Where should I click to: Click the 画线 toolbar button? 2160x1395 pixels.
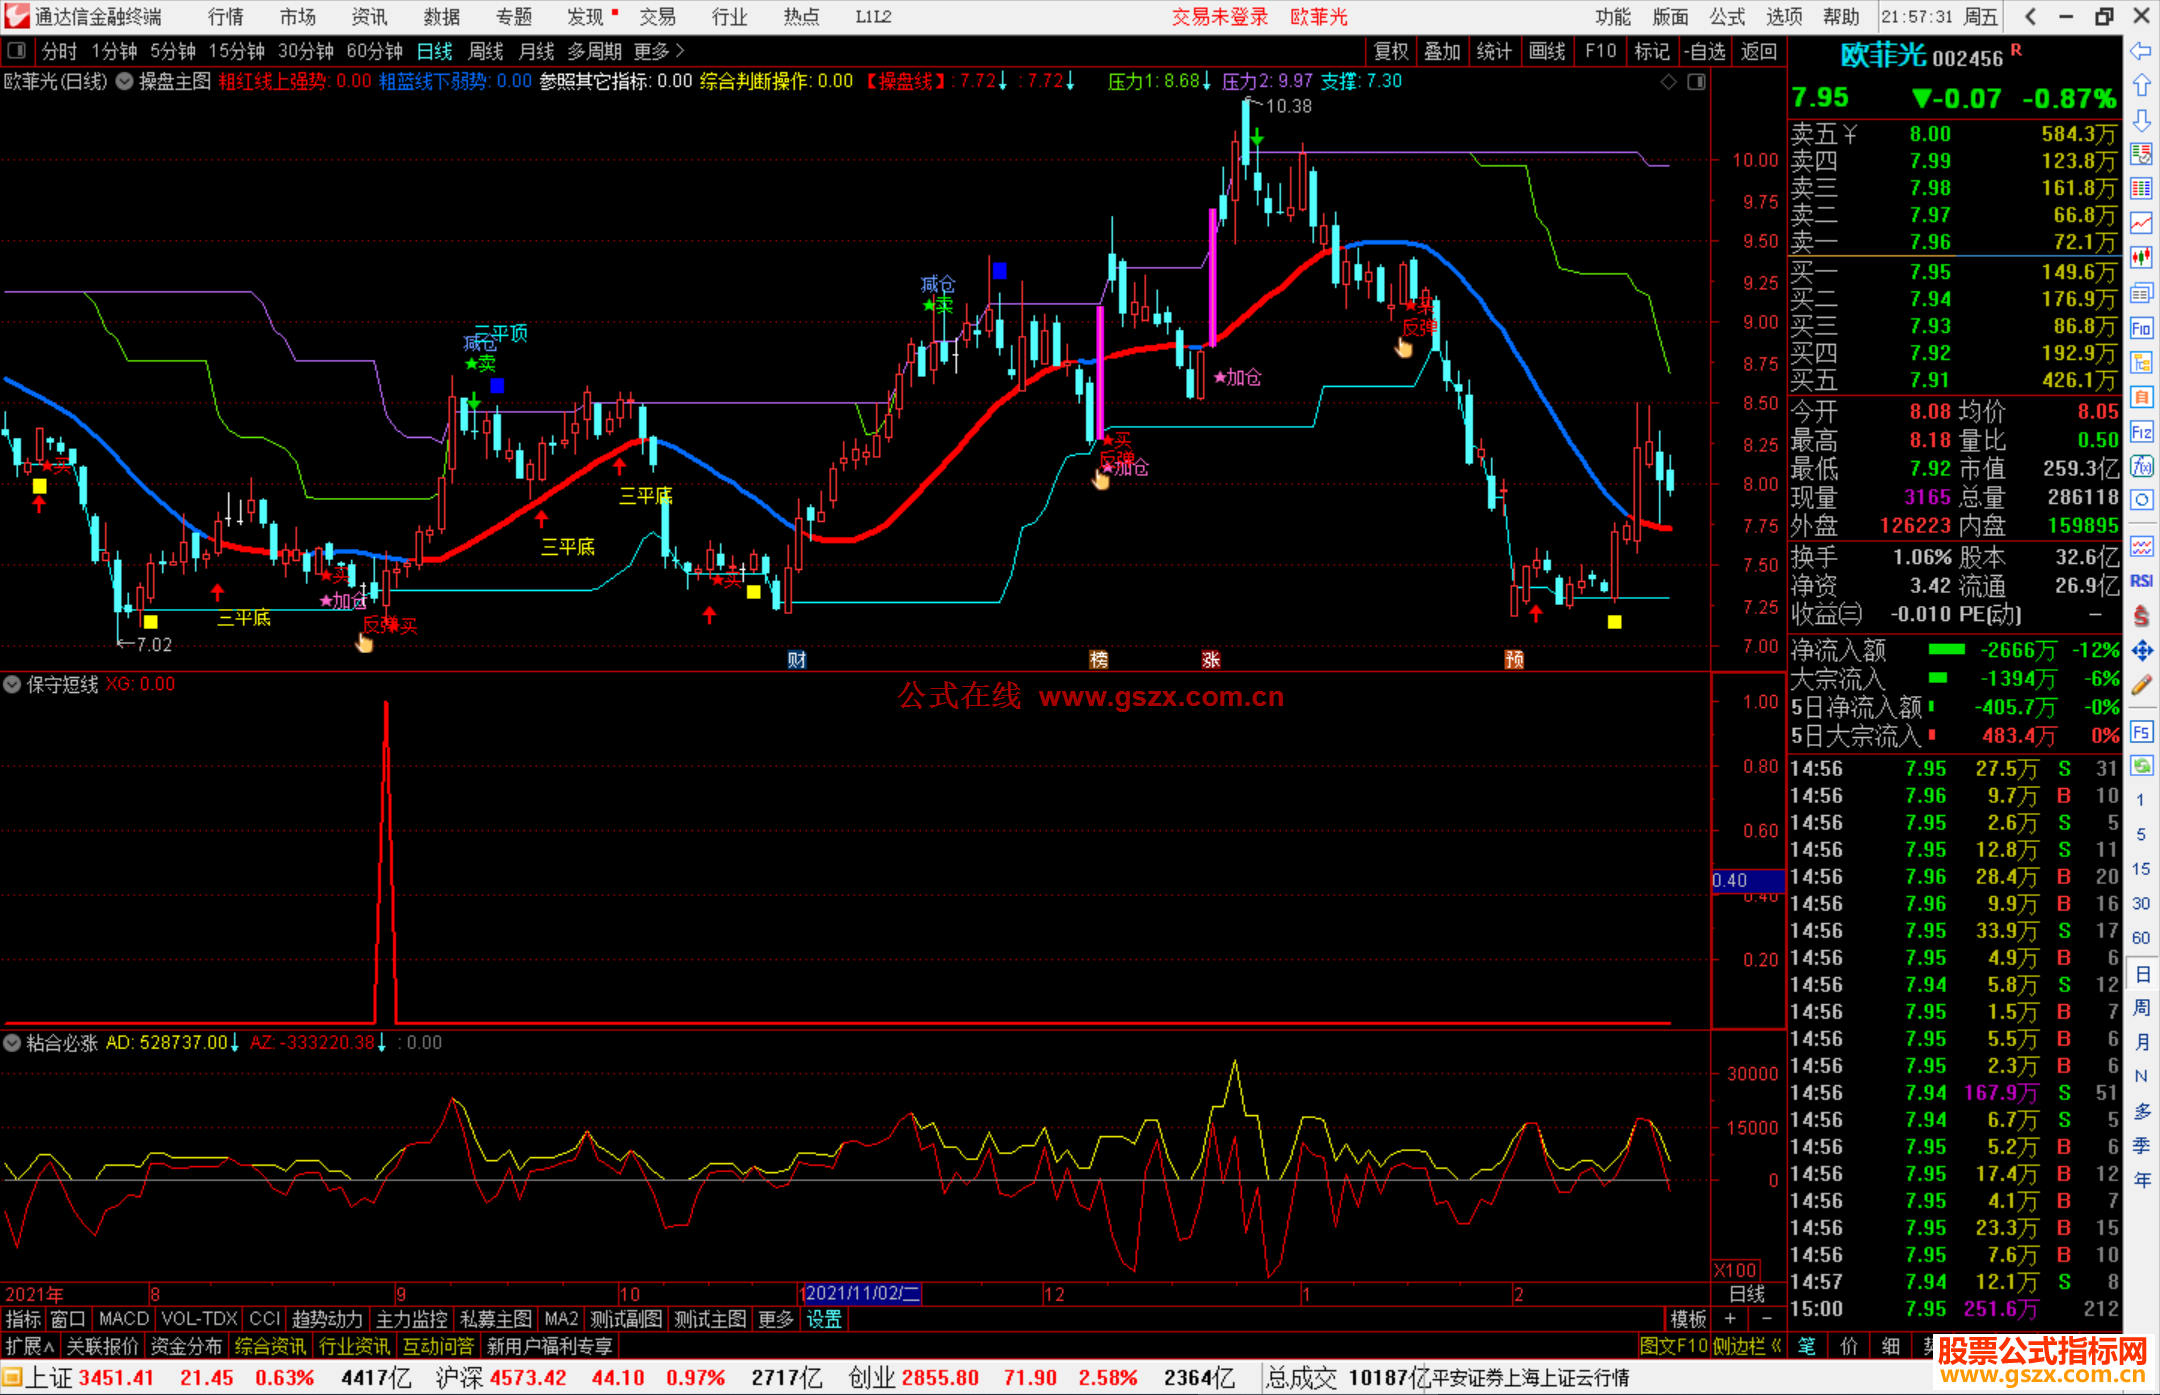click(x=1547, y=51)
